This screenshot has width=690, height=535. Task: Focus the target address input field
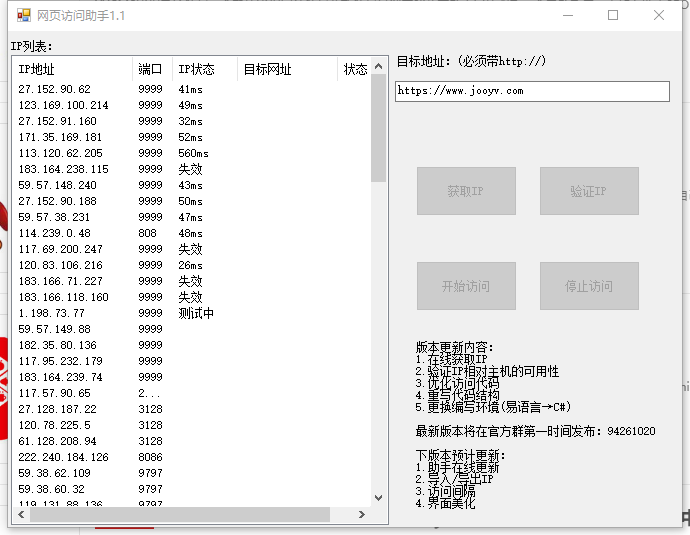[x=532, y=91]
